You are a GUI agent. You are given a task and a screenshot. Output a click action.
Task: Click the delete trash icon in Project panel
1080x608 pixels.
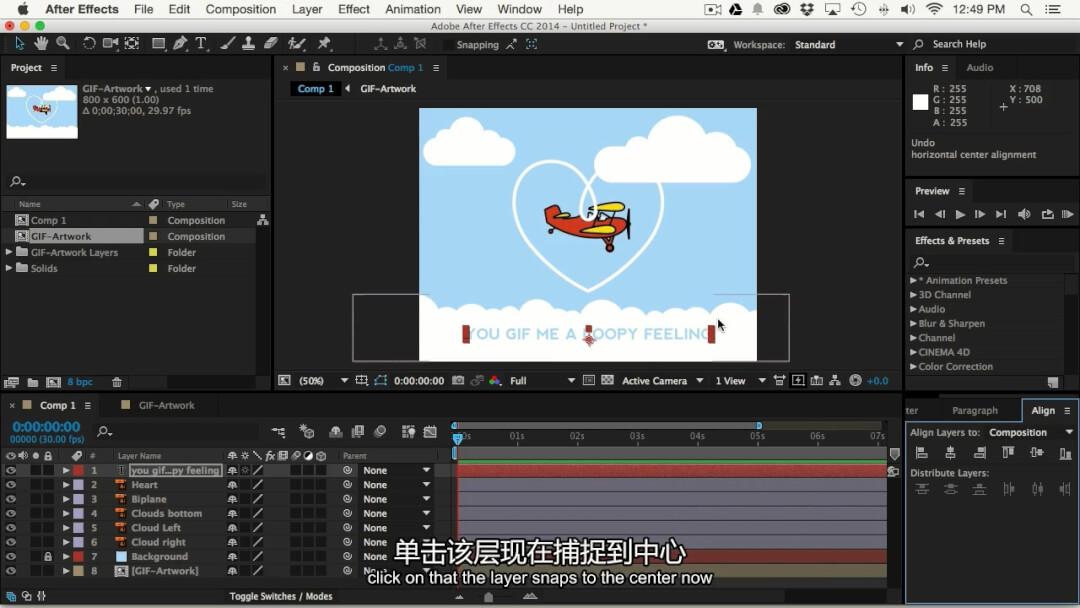coord(117,382)
